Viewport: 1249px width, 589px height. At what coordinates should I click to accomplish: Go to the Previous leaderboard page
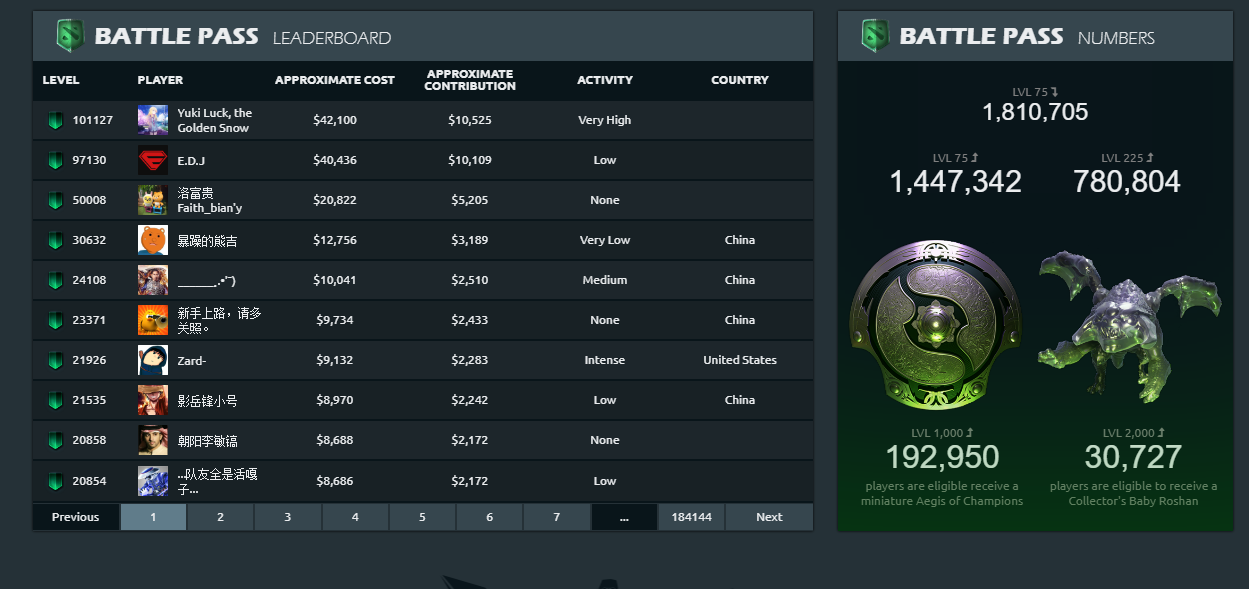76,517
